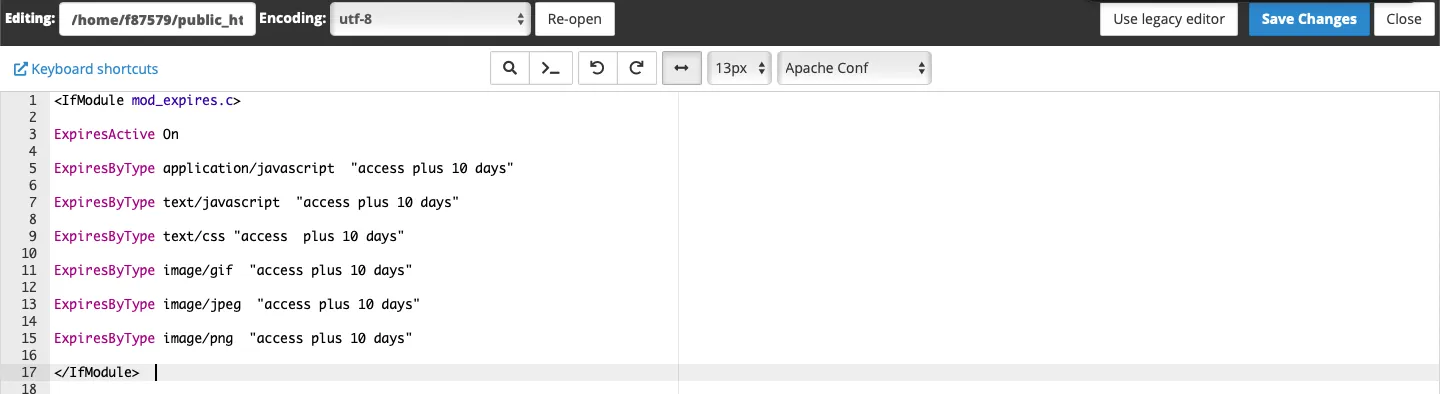The height and width of the screenshot is (394, 1440).
Task: Click the image/png ExpiresByType line
Action: coord(233,338)
